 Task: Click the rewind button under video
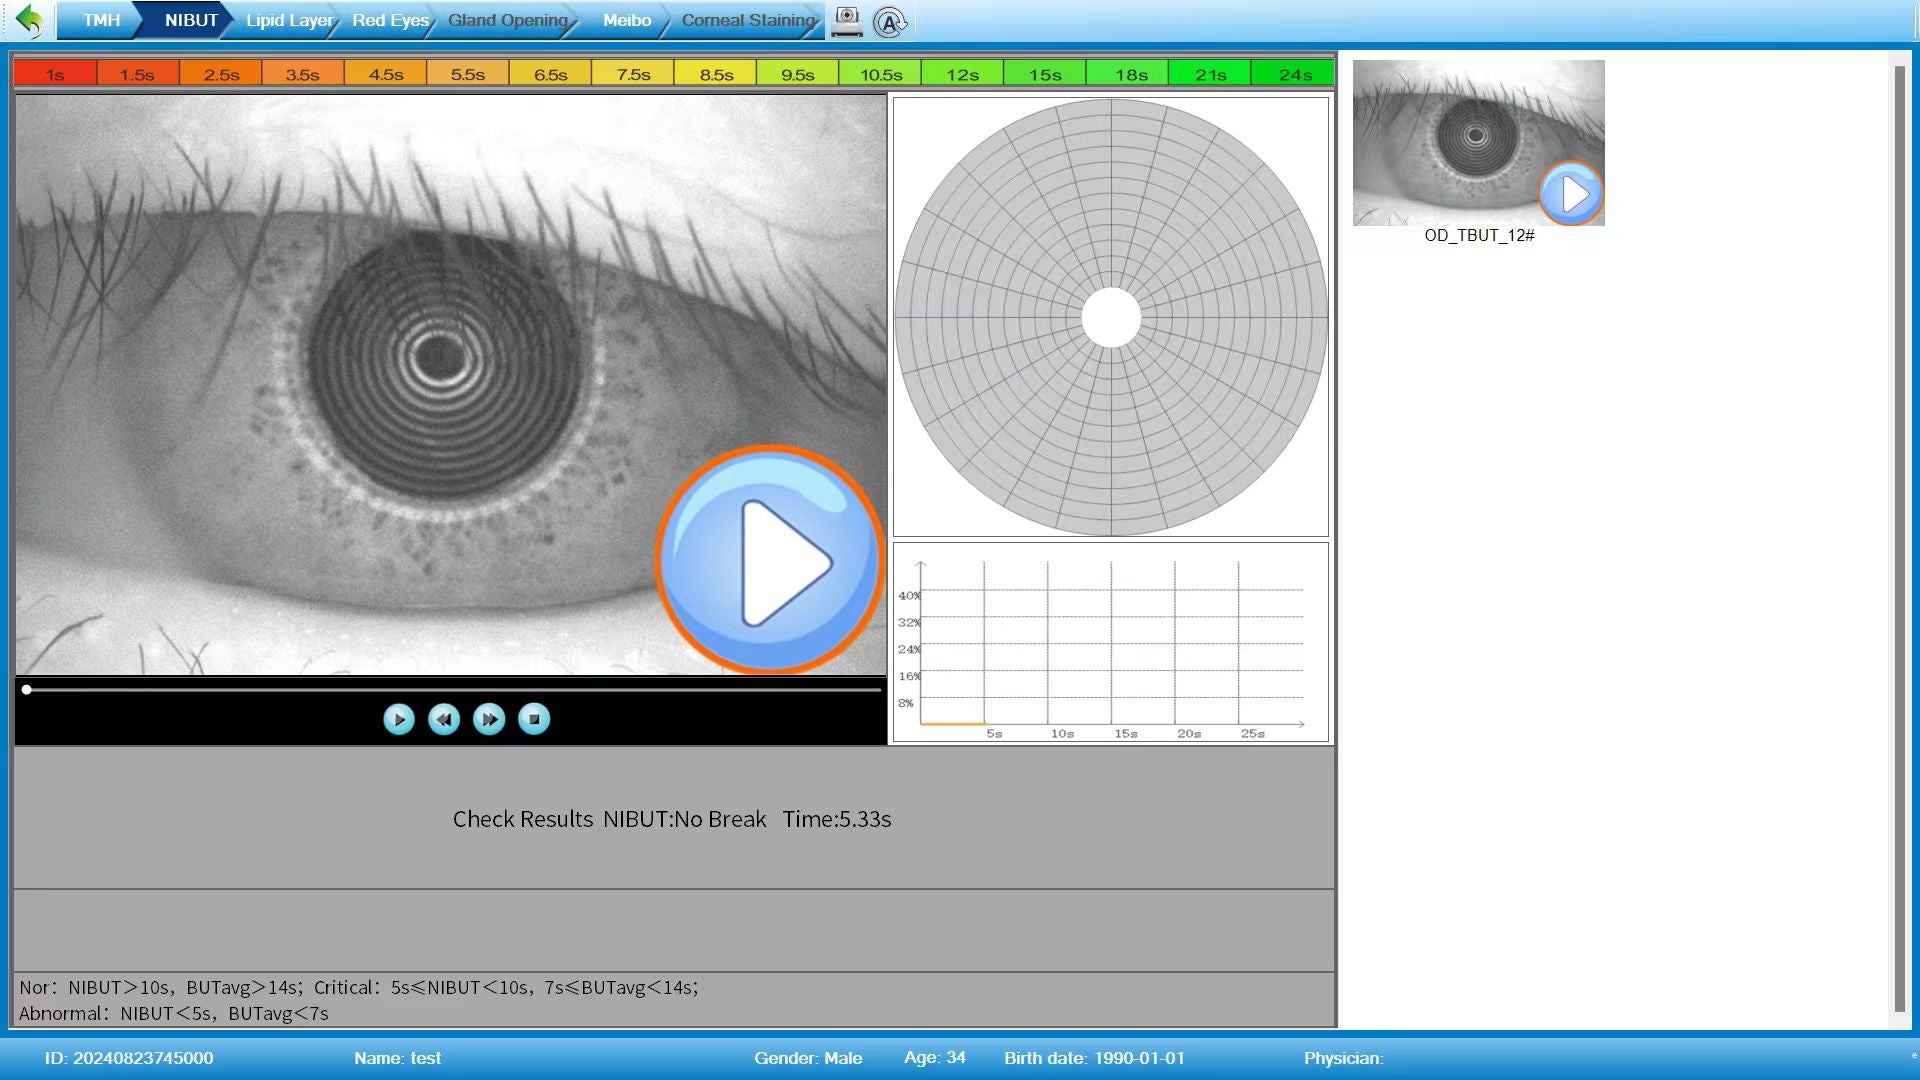(444, 719)
